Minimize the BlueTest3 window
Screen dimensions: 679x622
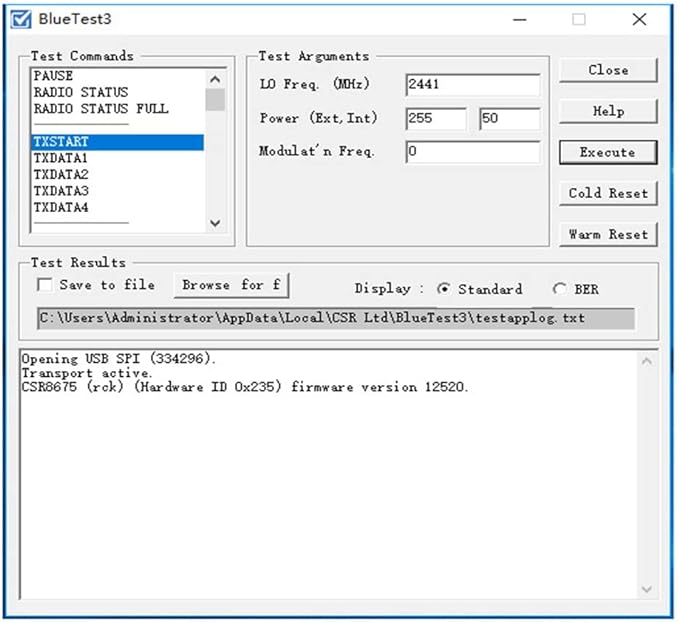pyautogui.click(x=520, y=19)
